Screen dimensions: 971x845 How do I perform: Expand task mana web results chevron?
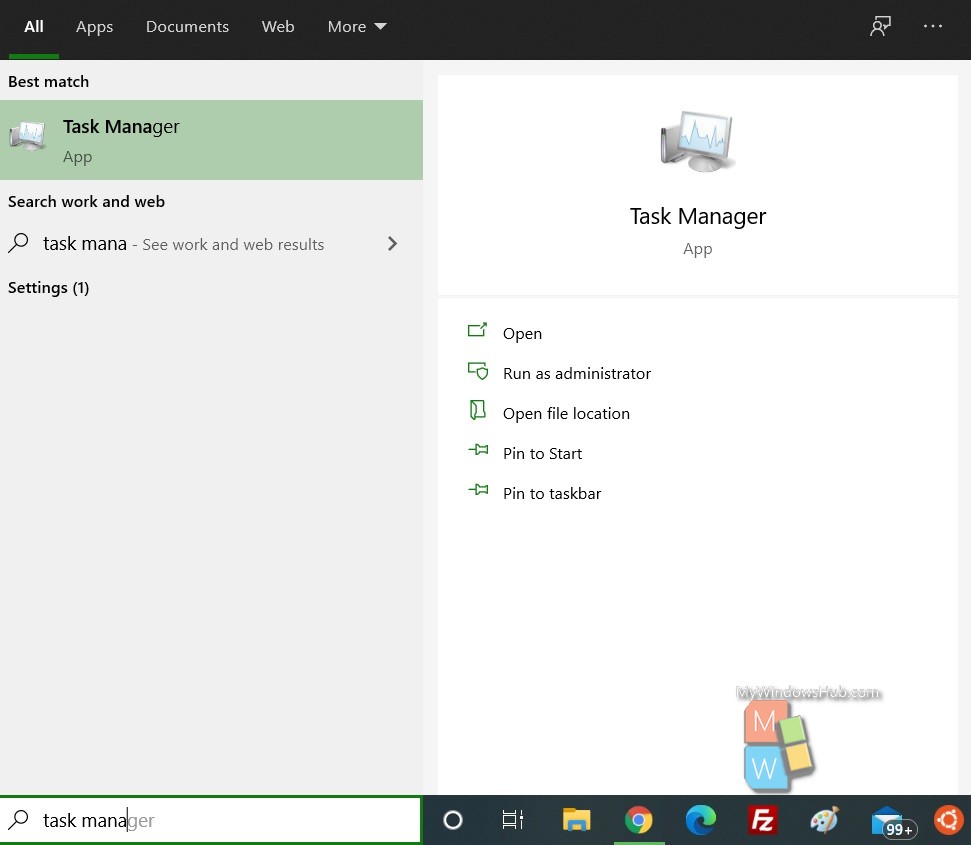pos(392,244)
